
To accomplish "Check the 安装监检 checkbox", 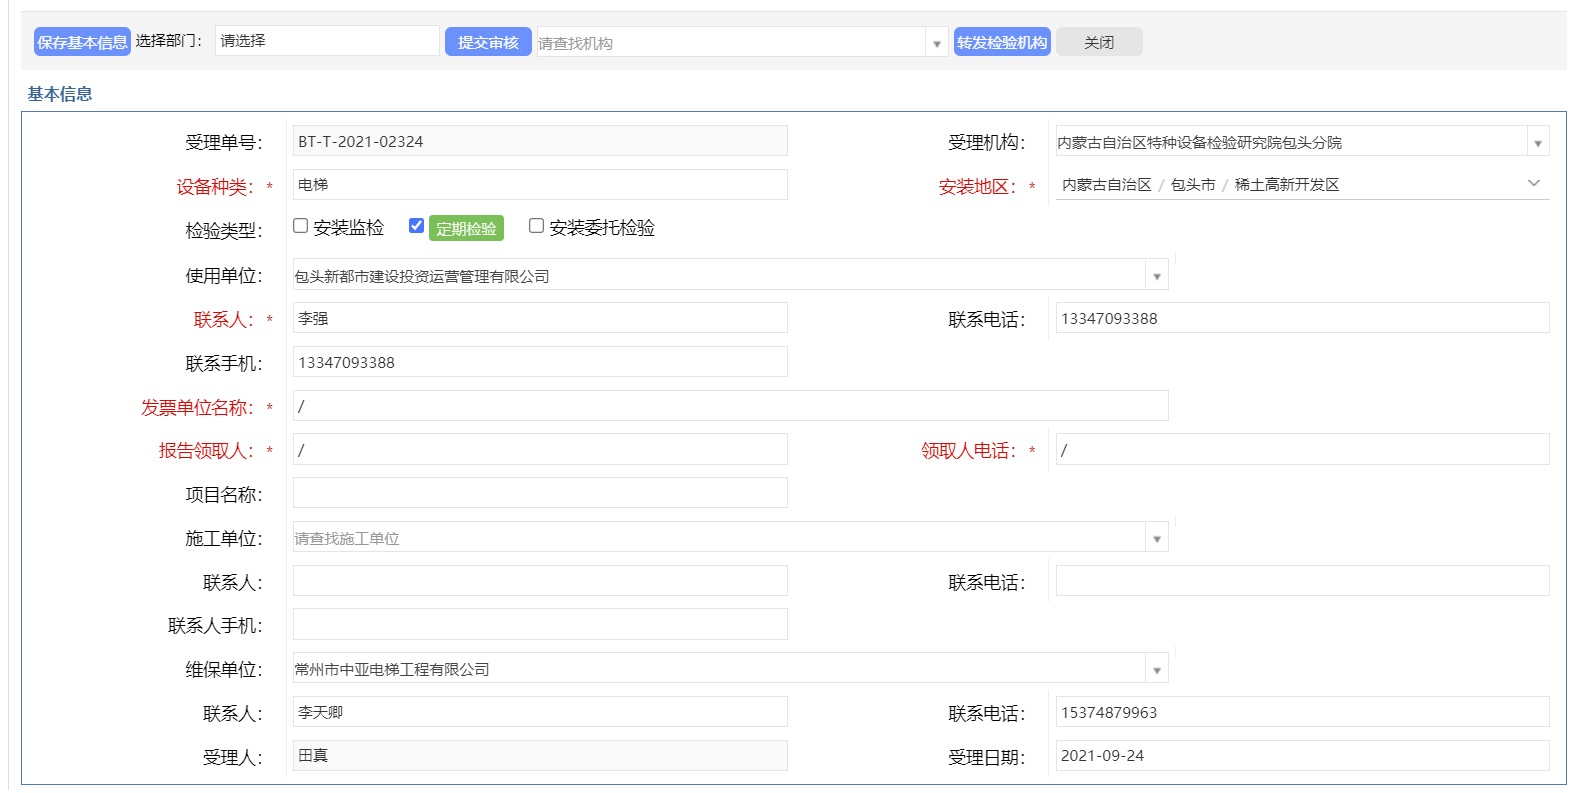I will coord(300,226).
